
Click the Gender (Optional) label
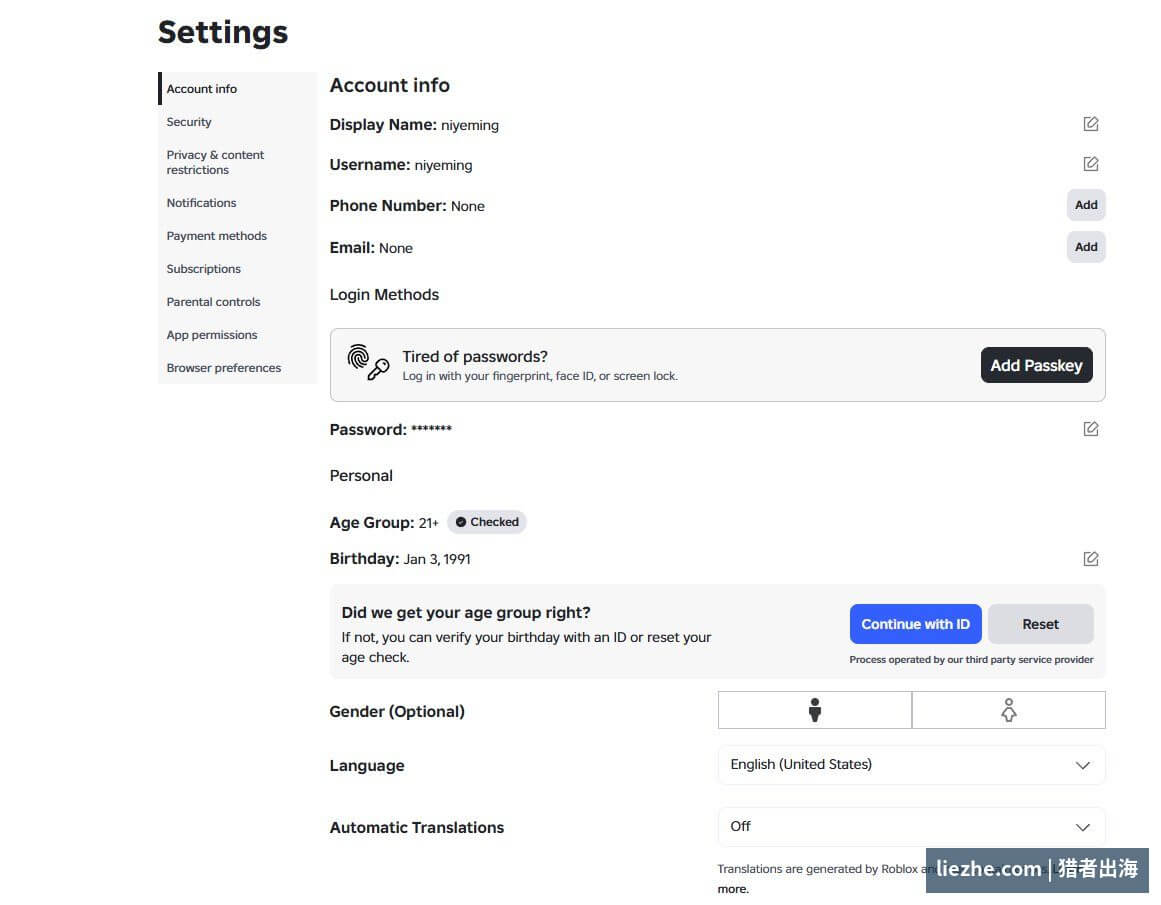(397, 712)
